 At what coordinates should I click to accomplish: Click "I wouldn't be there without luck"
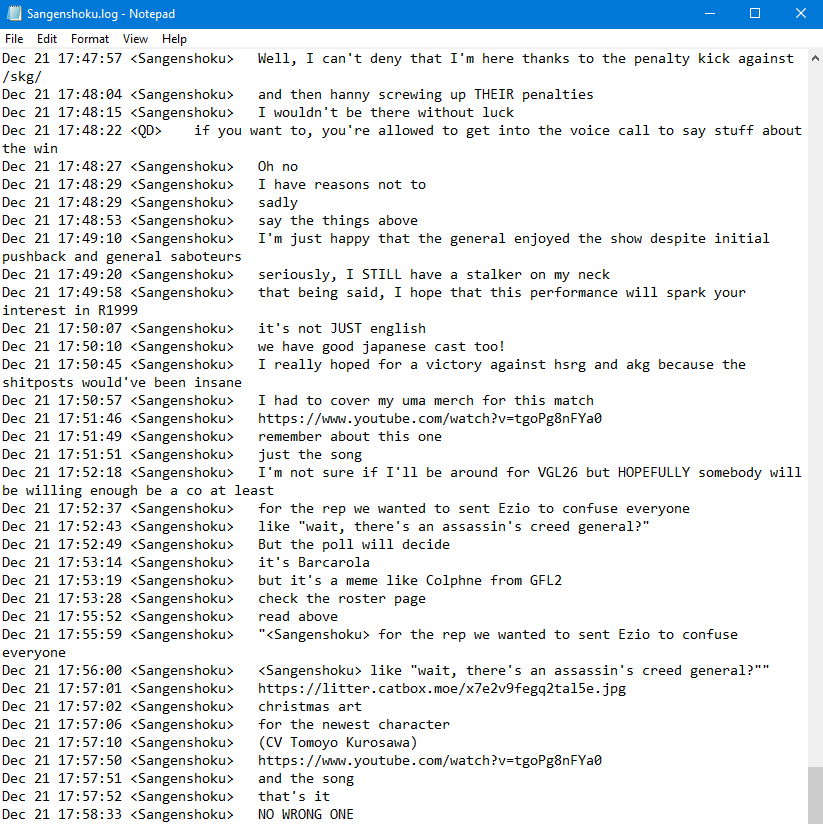(386, 112)
